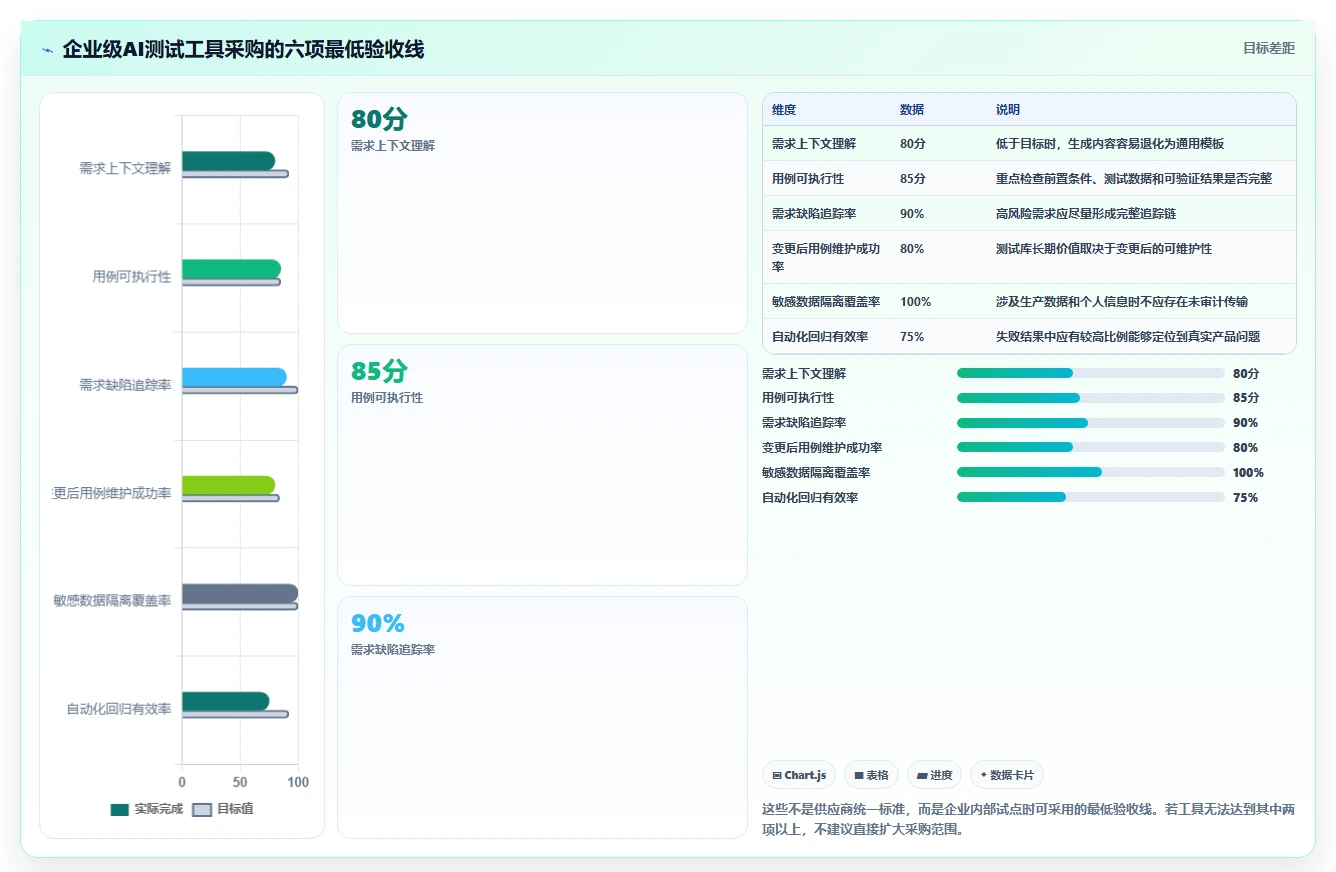Click the 自动化回归有效率 chart axis label
Screen dimensions: 1336x872
[x=119, y=709]
